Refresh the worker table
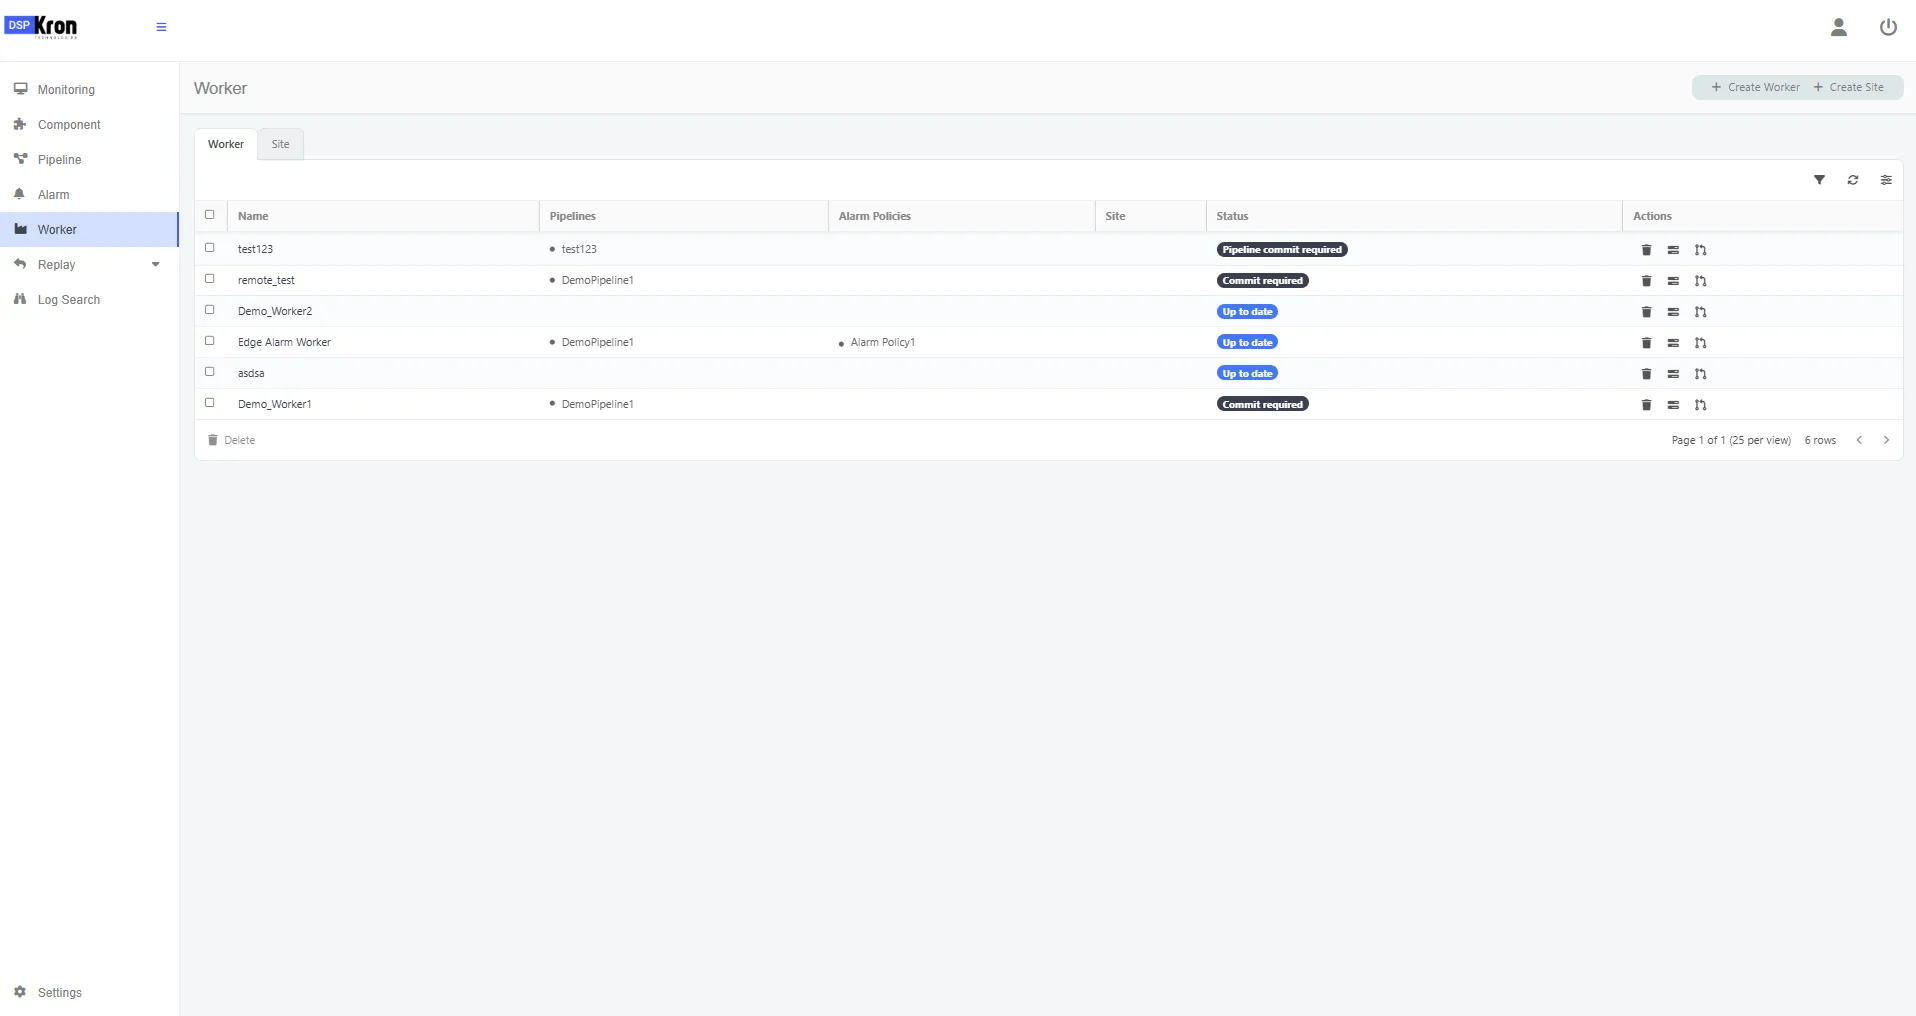The width and height of the screenshot is (1916, 1016). (x=1853, y=180)
